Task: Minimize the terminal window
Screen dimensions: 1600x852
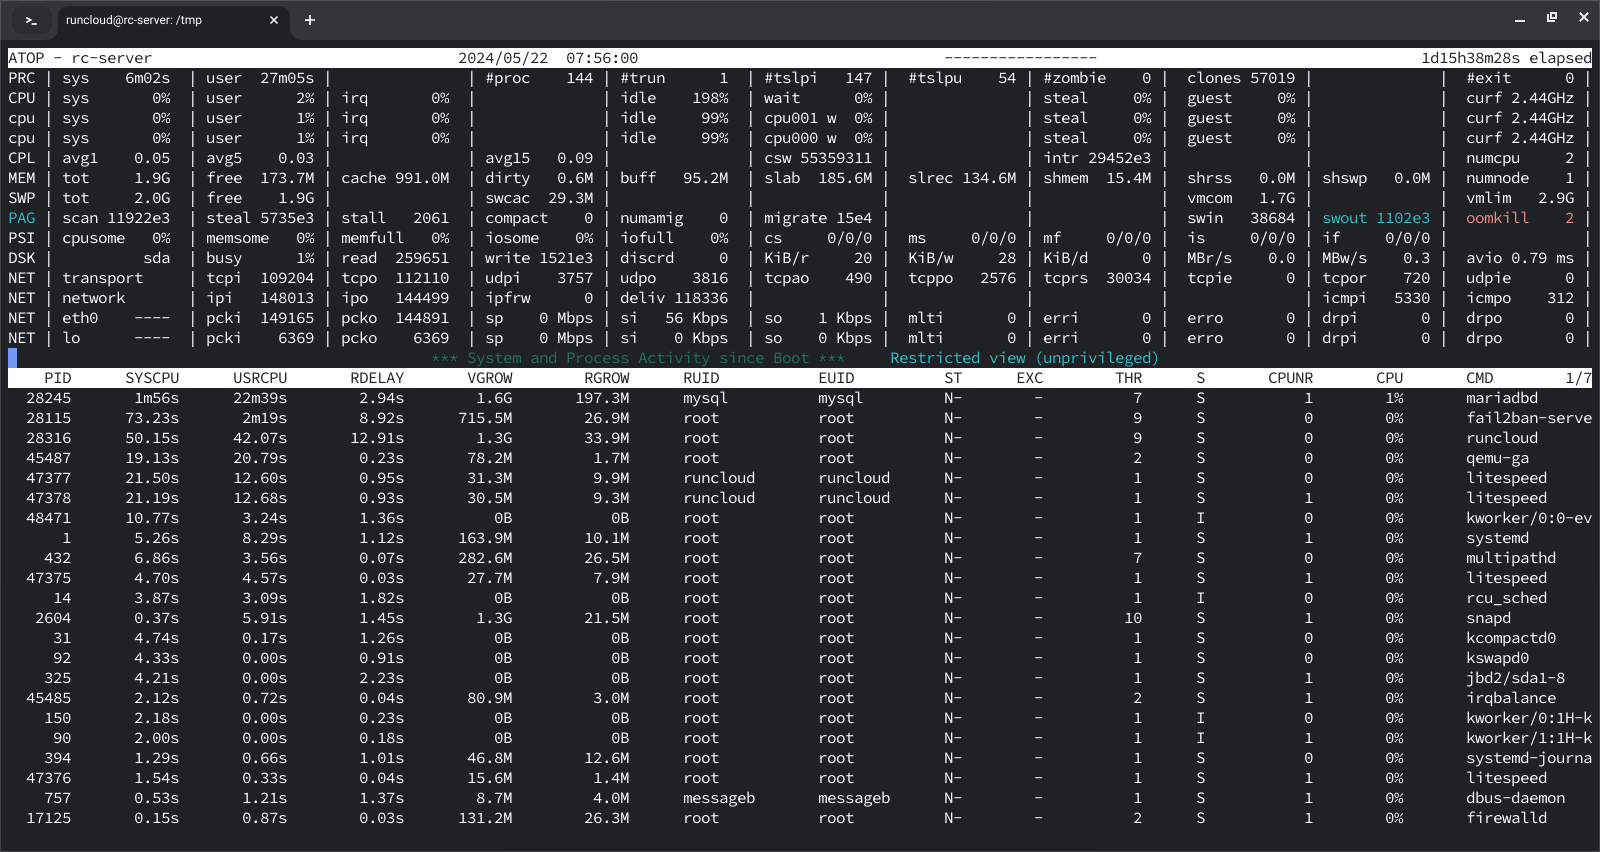Action: (1520, 19)
